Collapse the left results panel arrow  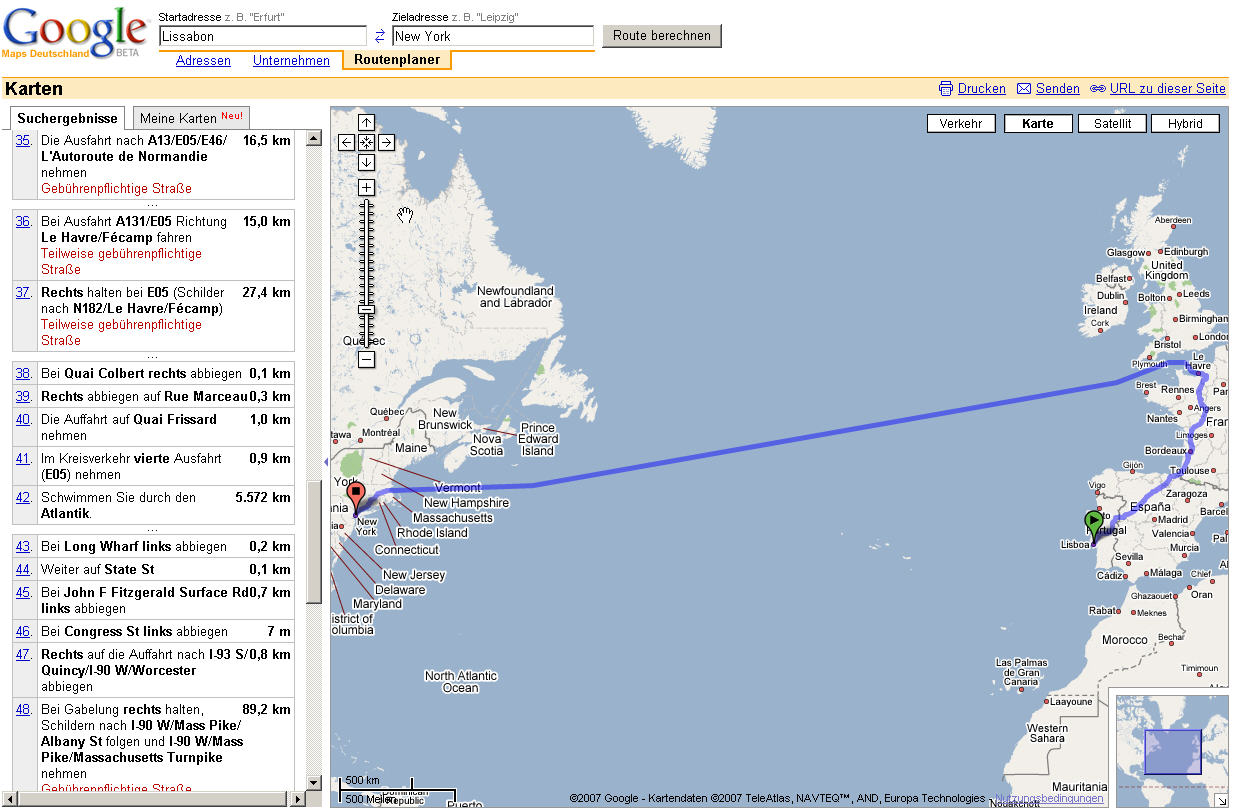tap(325, 461)
